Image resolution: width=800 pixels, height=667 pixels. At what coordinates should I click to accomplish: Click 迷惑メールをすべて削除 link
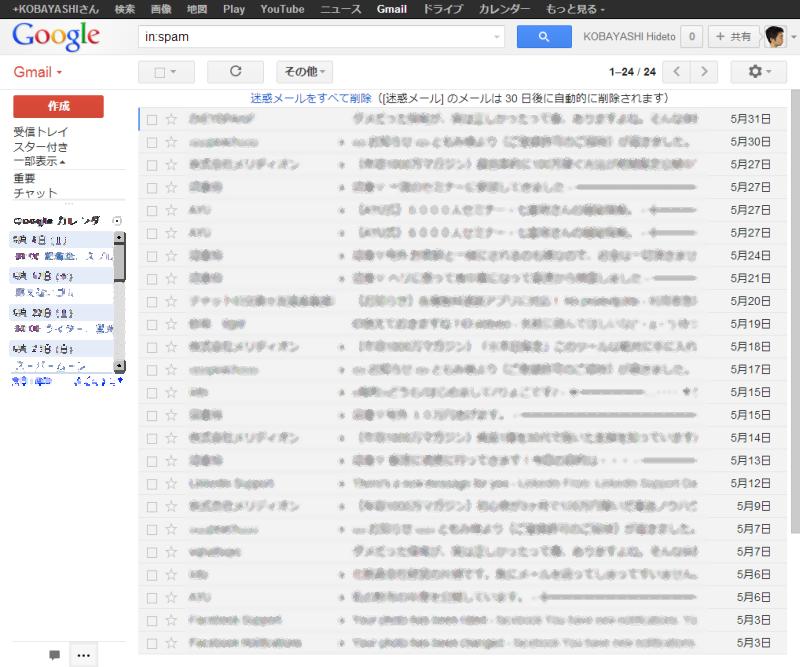311,98
